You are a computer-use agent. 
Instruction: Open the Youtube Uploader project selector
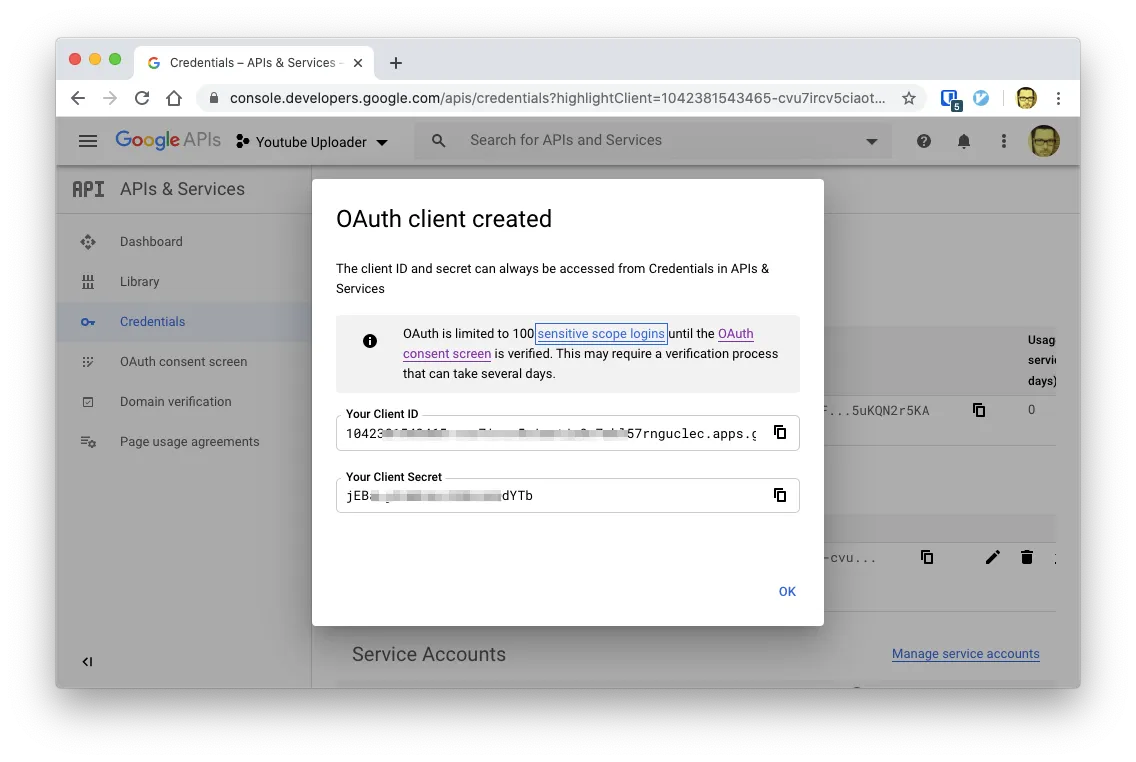point(312,142)
